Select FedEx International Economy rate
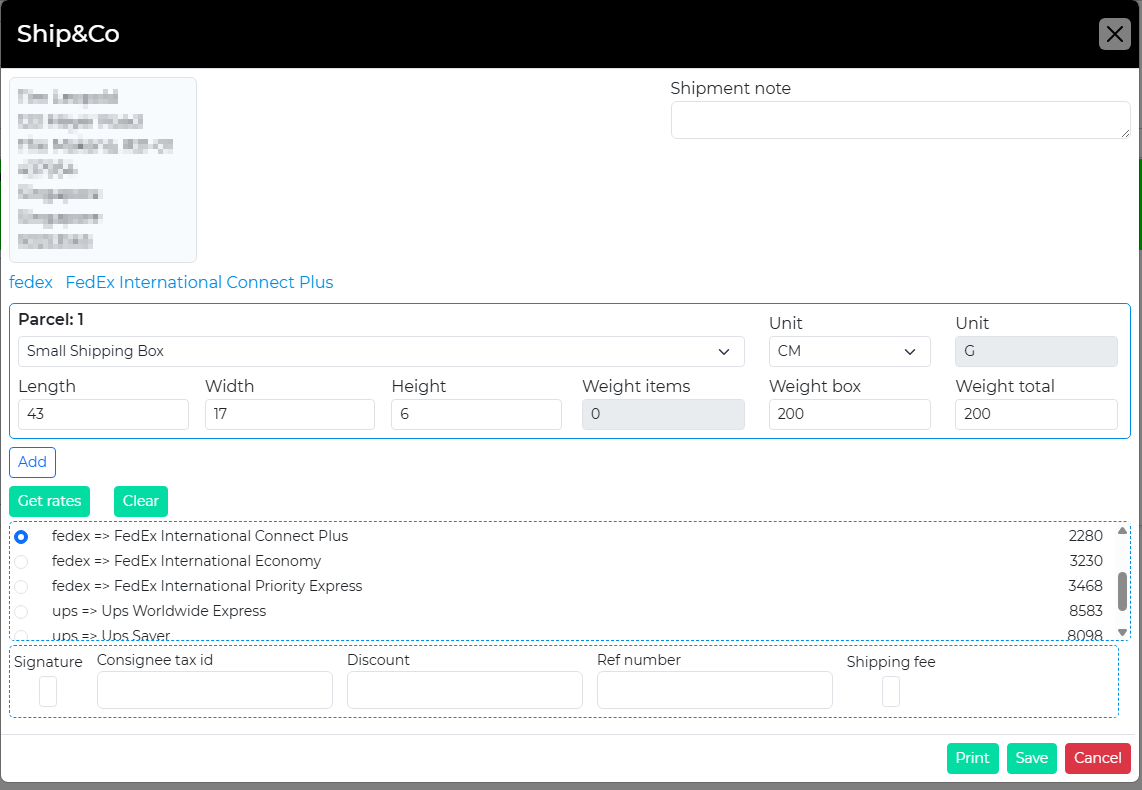Image resolution: width=1142 pixels, height=790 pixels. click(x=22, y=562)
